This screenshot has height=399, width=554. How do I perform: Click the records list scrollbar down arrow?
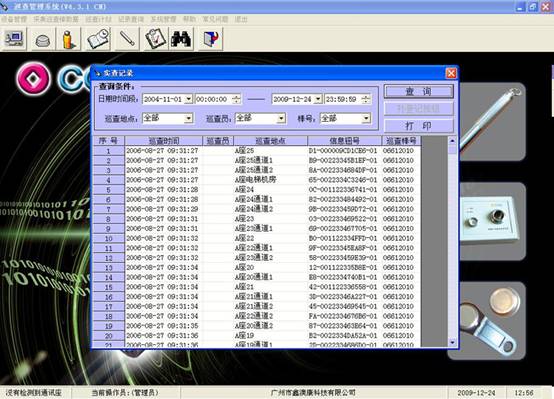[x=452, y=342]
